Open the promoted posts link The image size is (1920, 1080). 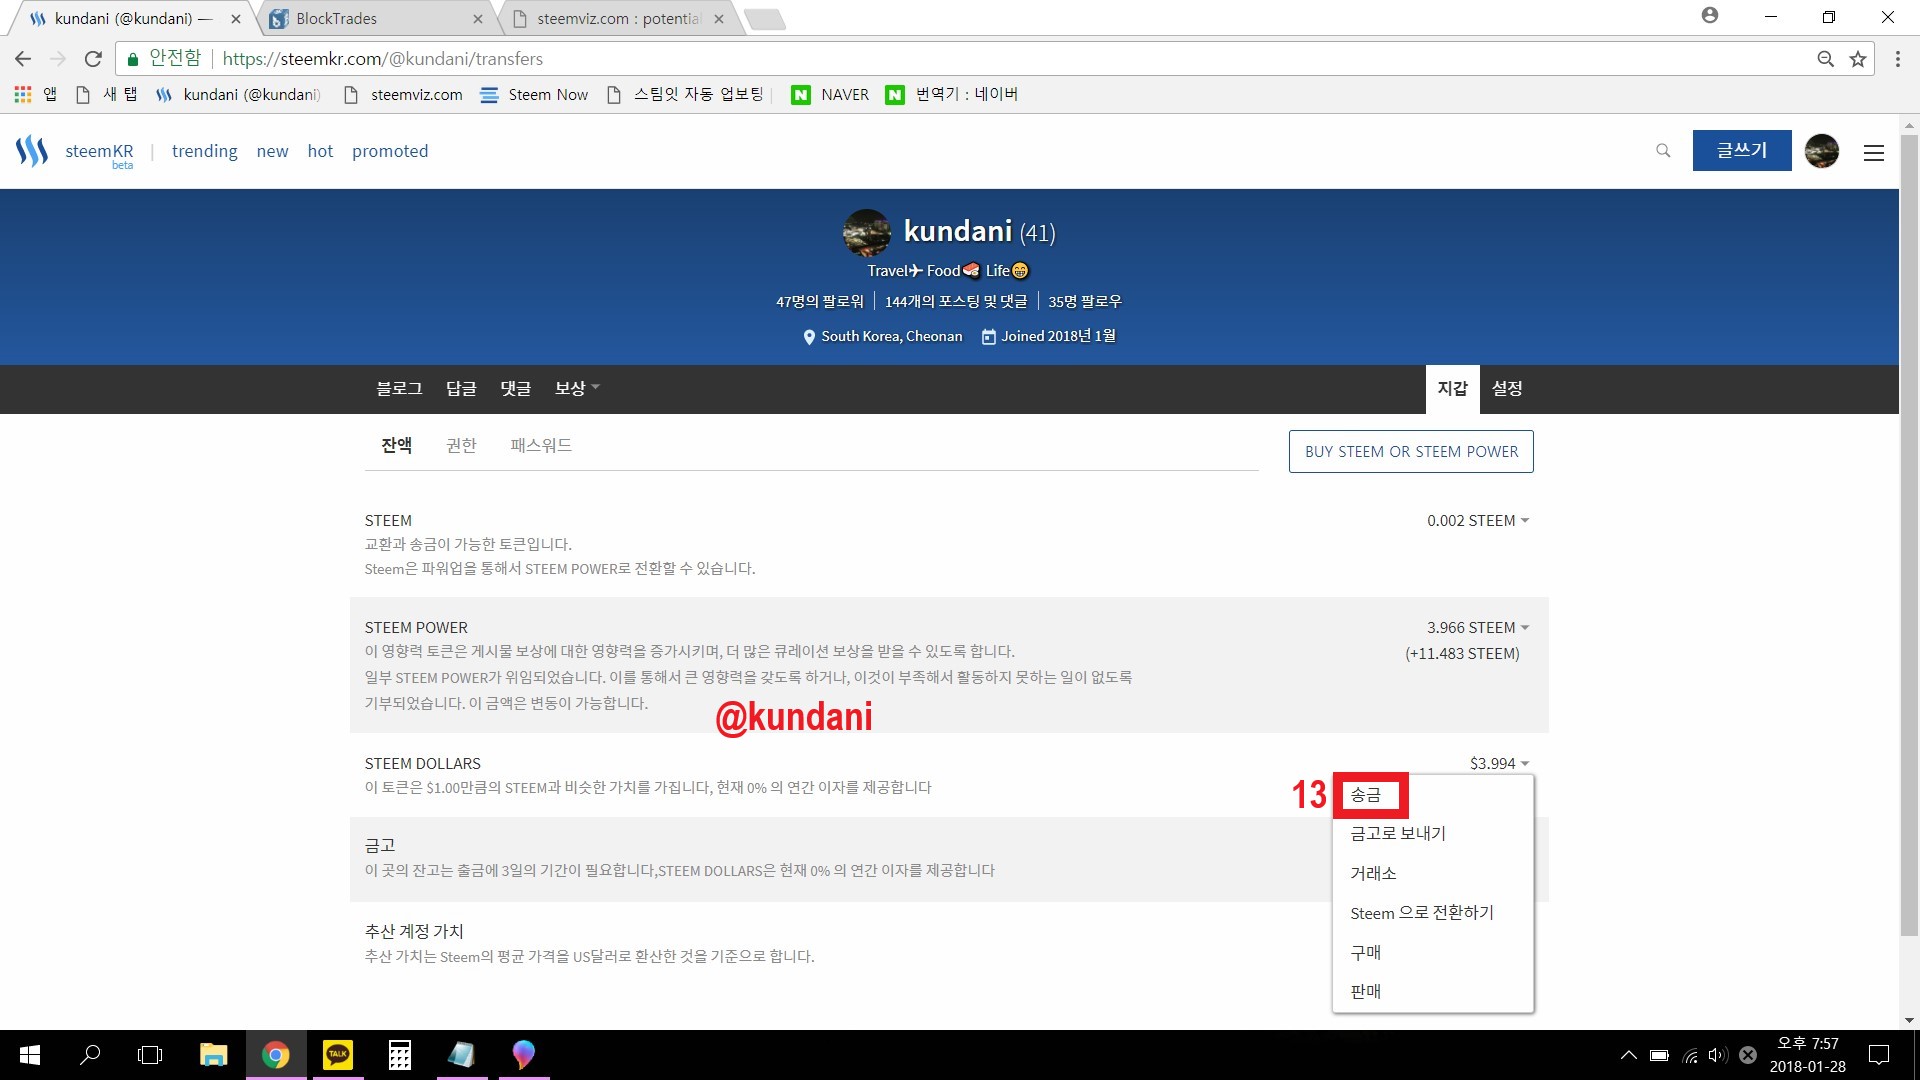(390, 151)
